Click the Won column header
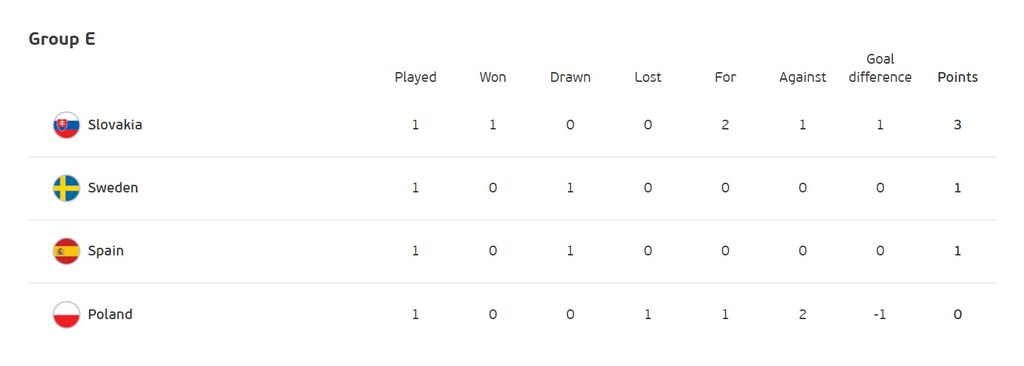This screenshot has height=366, width=1024. (492, 77)
